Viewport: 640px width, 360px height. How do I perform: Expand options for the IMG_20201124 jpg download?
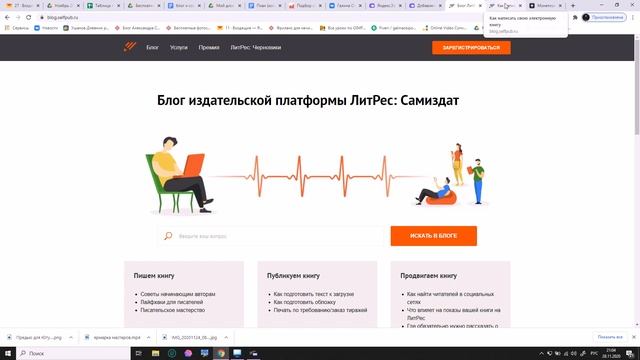tap(226, 338)
